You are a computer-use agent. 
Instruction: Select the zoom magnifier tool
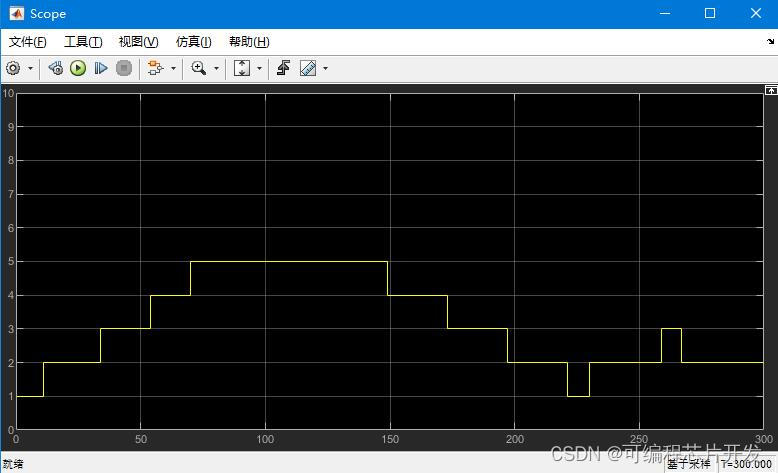pos(198,68)
